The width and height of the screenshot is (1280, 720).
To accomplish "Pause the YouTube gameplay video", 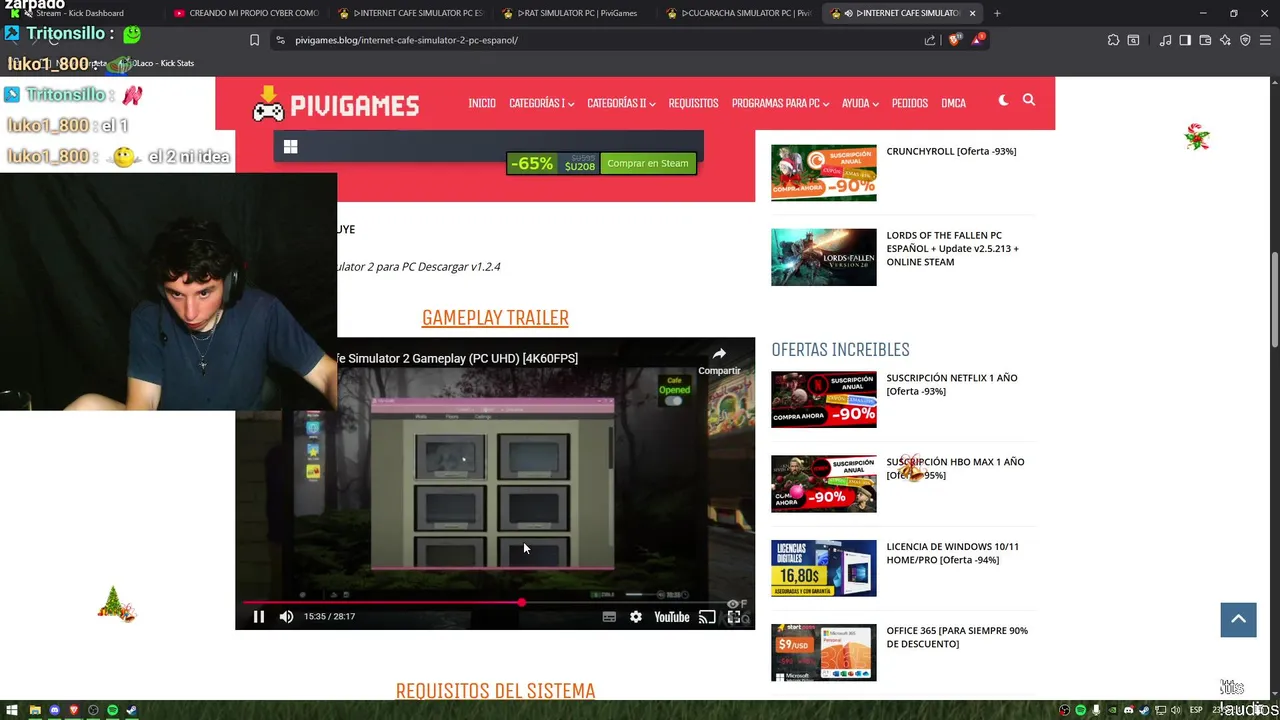I will click(258, 617).
